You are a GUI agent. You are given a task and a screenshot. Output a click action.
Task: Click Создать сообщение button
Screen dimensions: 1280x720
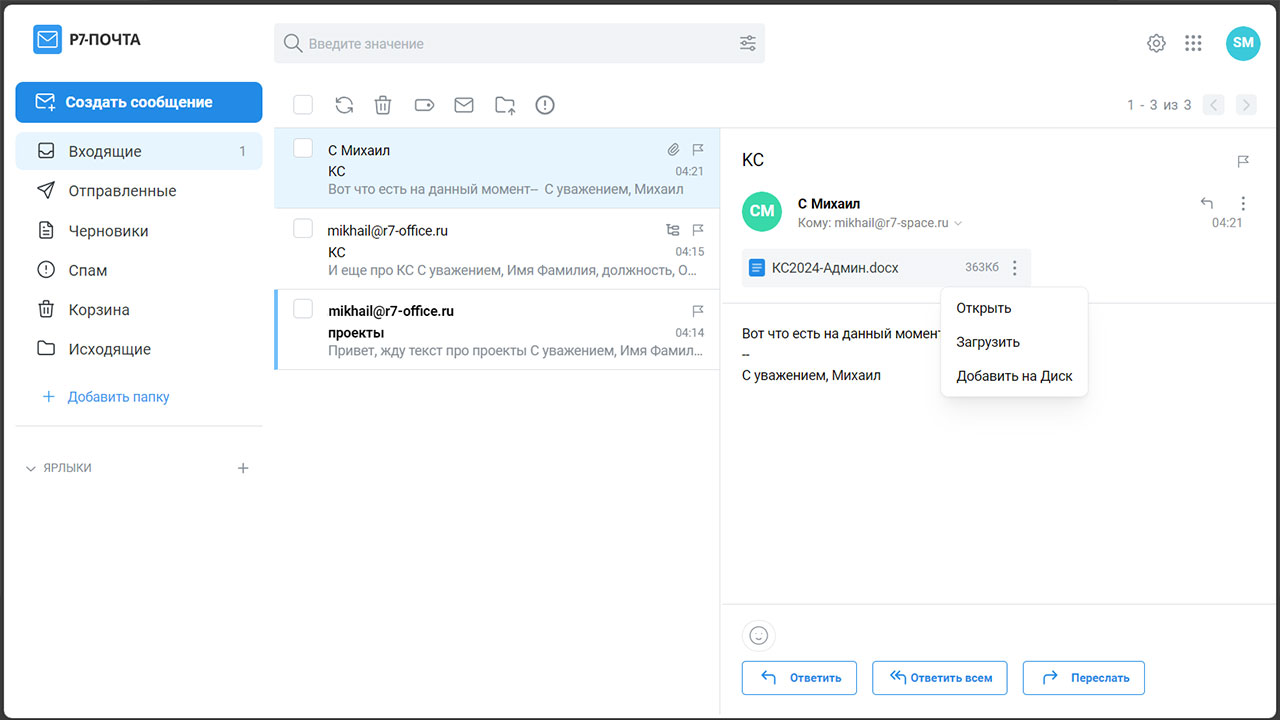tap(139, 102)
